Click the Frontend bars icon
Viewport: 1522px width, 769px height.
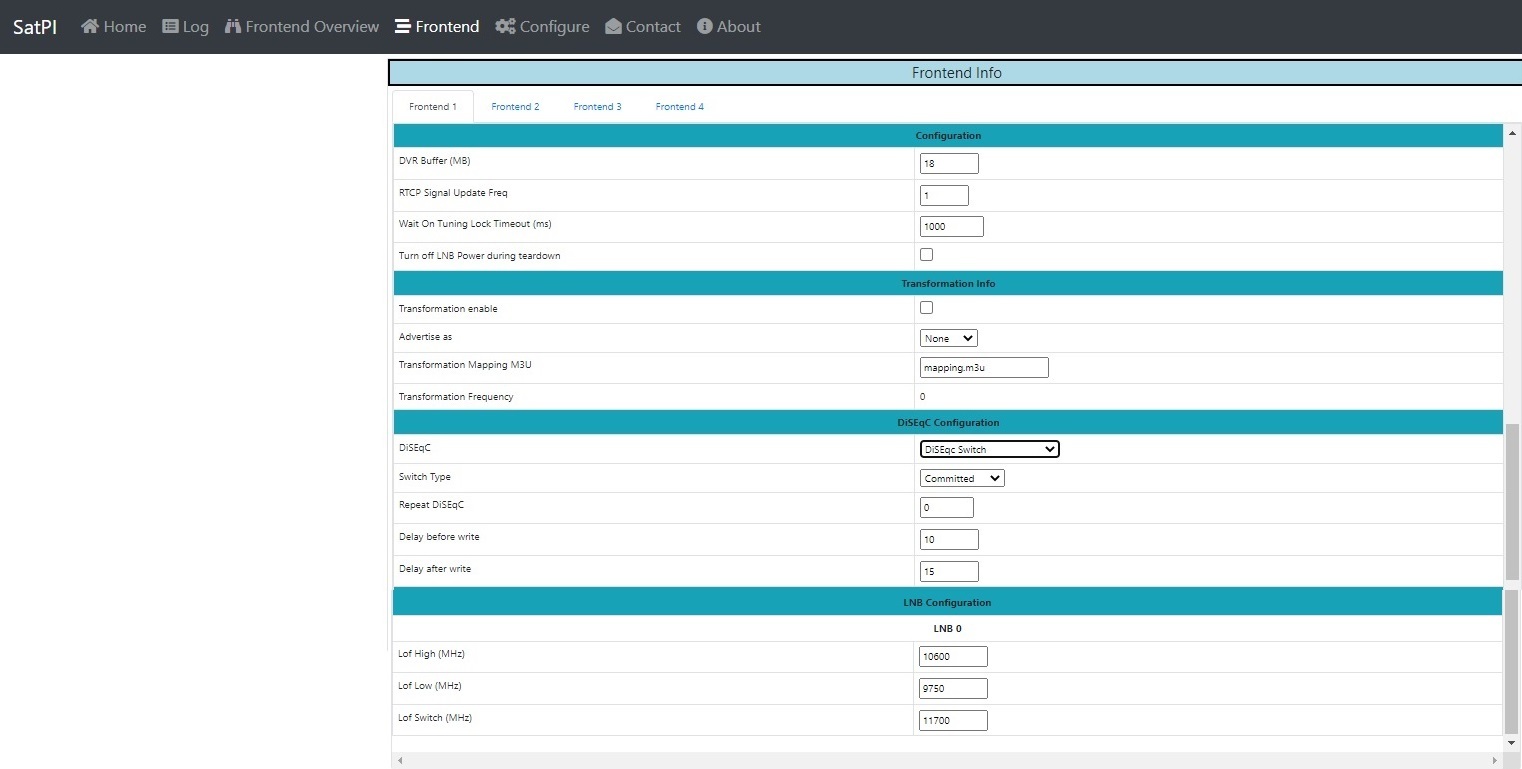pyautogui.click(x=402, y=26)
